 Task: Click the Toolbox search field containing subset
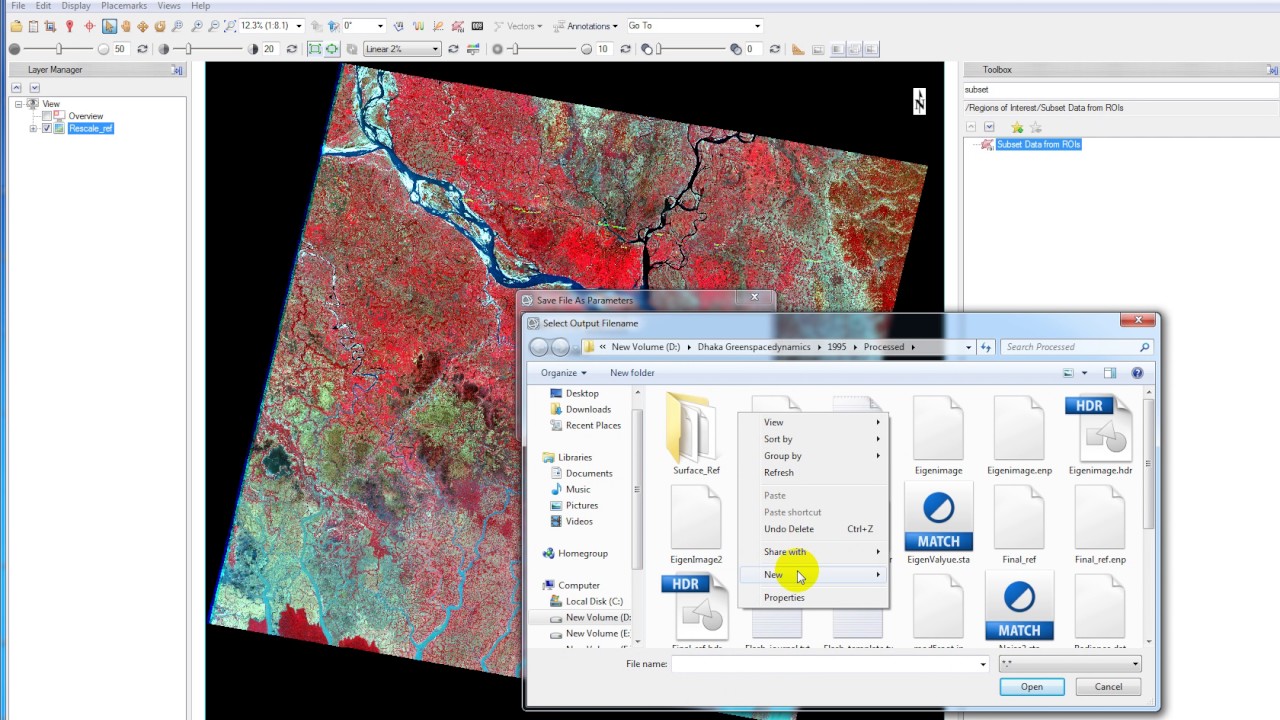click(1120, 90)
